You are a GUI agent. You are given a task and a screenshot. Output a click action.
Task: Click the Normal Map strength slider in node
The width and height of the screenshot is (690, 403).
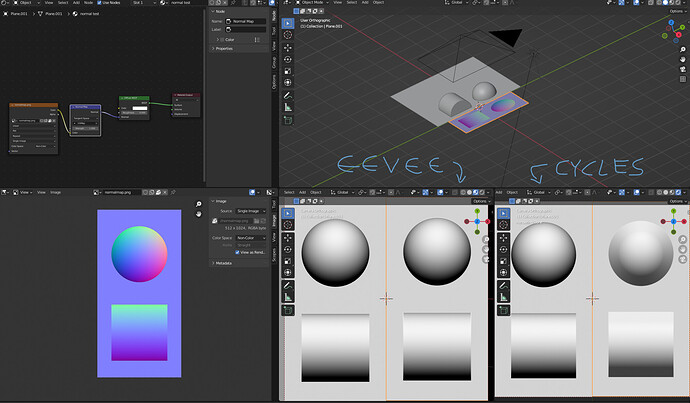(85, 128)
